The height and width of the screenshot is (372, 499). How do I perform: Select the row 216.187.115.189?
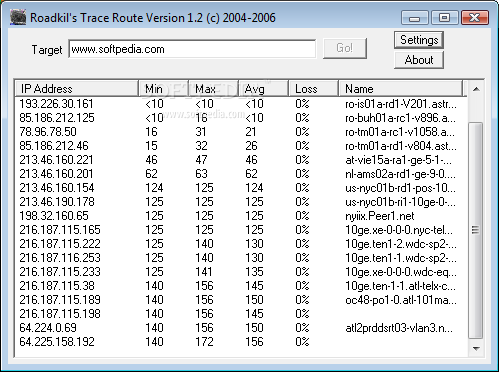(241, 300)
